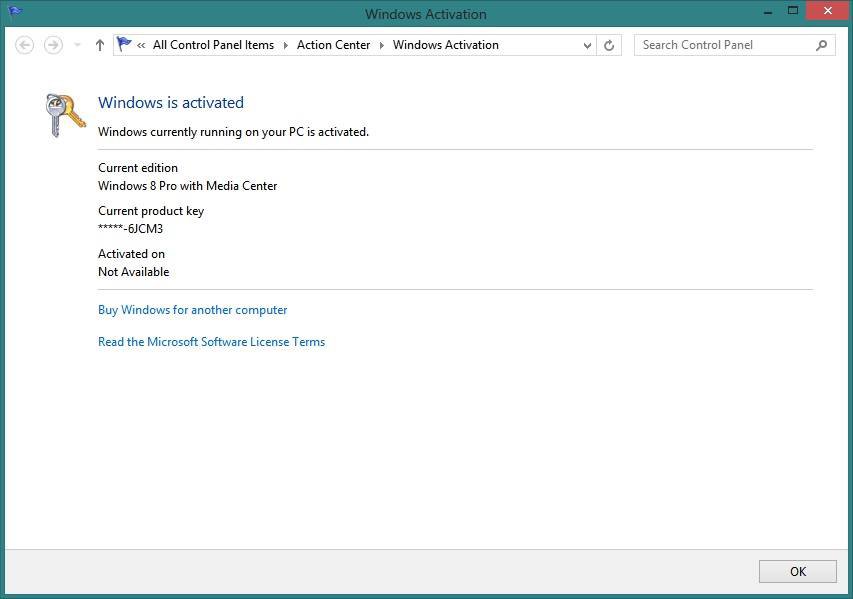The image size is (853, 599).
Task: Refresh the Windows Activation page
Action: click(x=609, y=46)
